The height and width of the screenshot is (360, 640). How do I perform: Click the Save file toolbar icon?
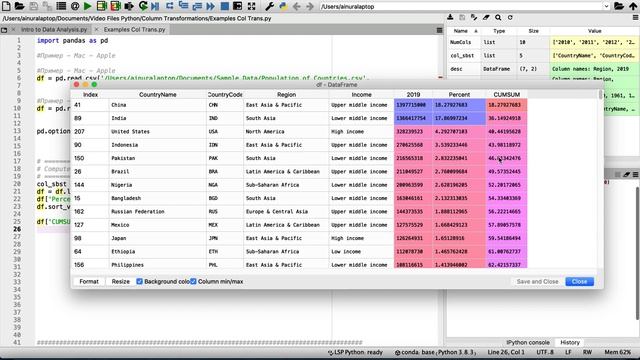33,6
